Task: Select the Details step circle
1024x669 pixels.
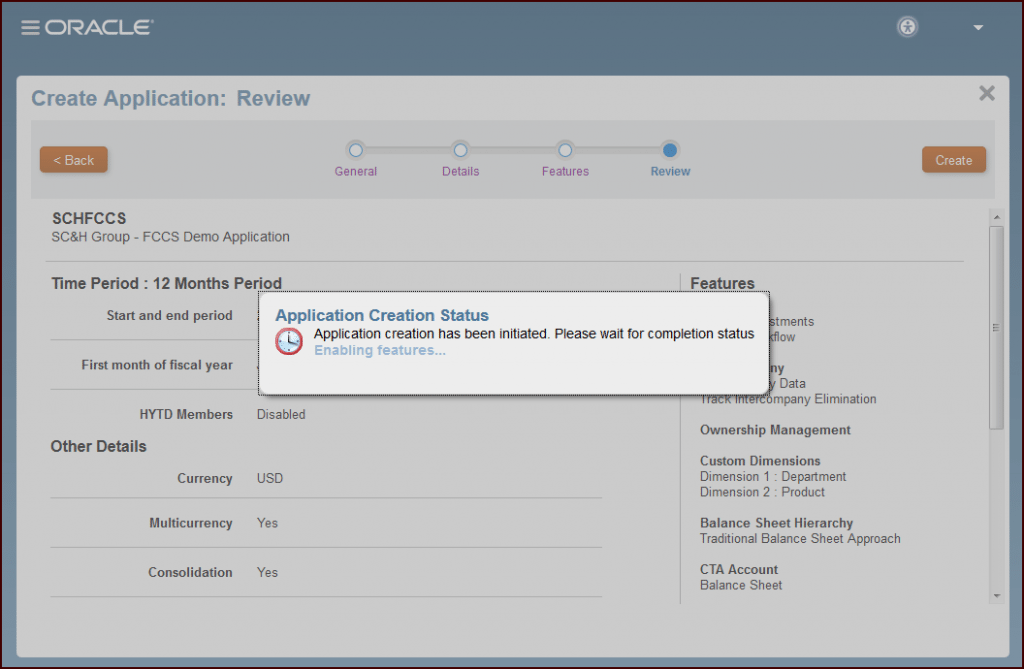Action: [460, 150]
